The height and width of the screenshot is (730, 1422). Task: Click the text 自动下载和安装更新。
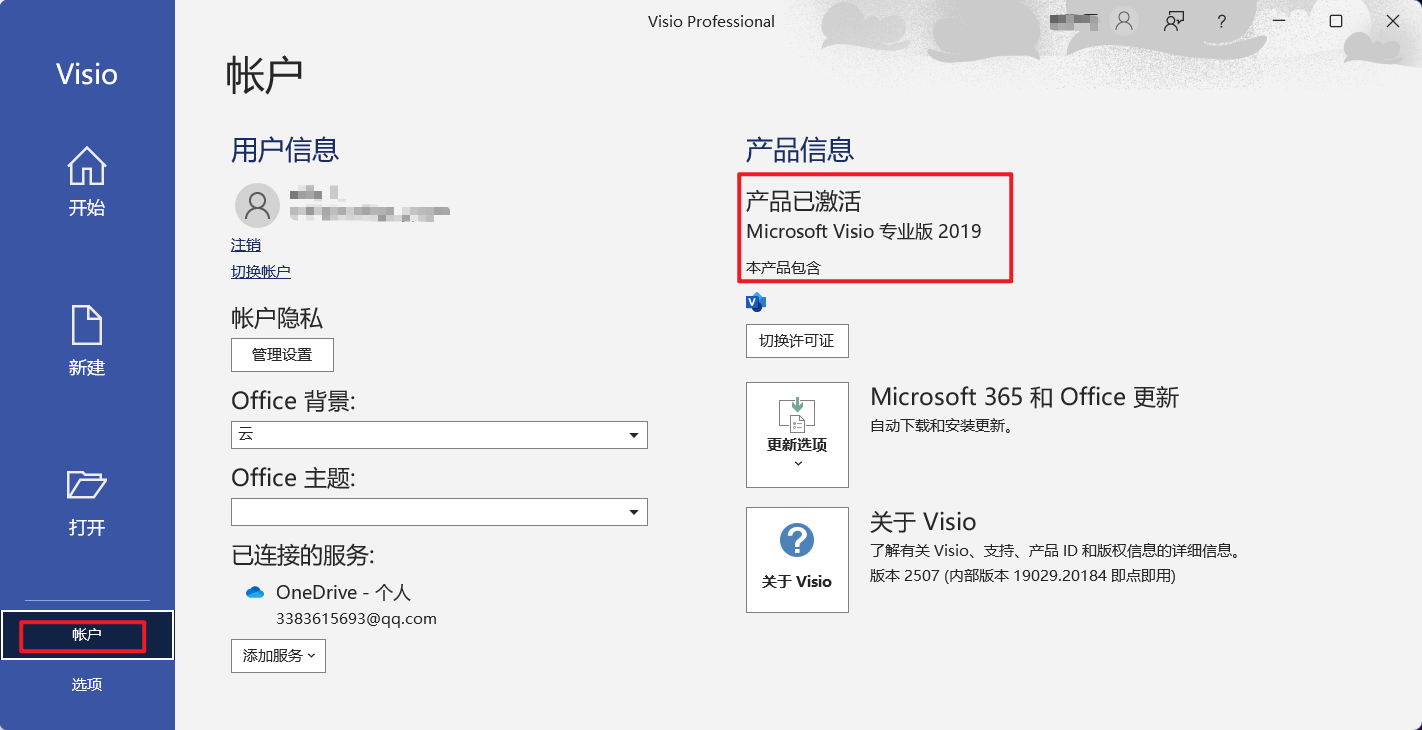click(x=943, y=427)
